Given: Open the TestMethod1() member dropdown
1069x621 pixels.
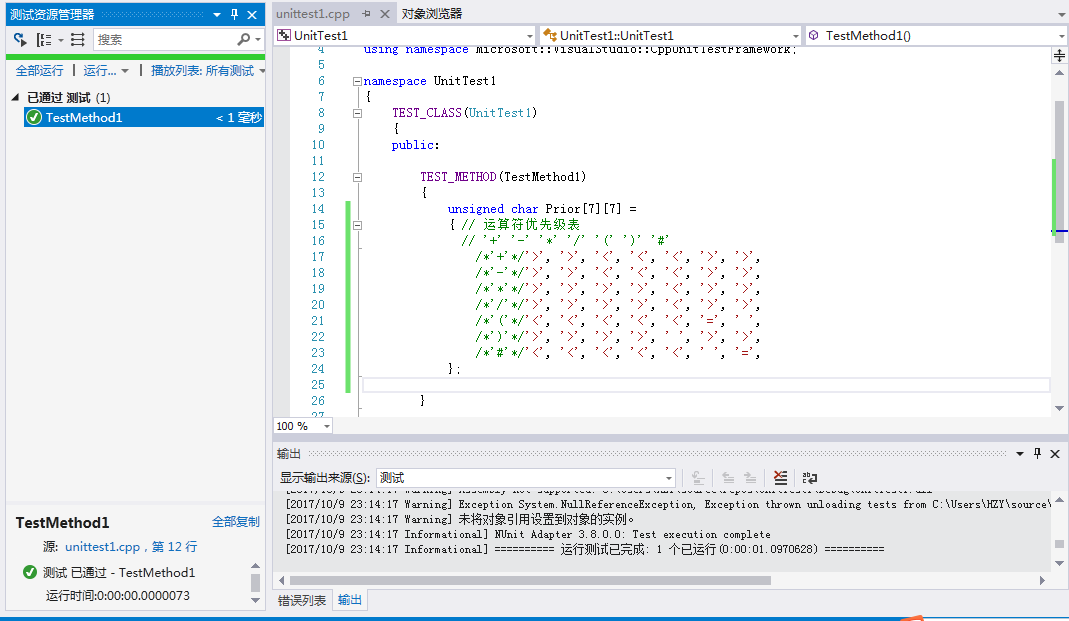Looking at the screenshot, I should pyautogui.click(x=1061, y=35).
